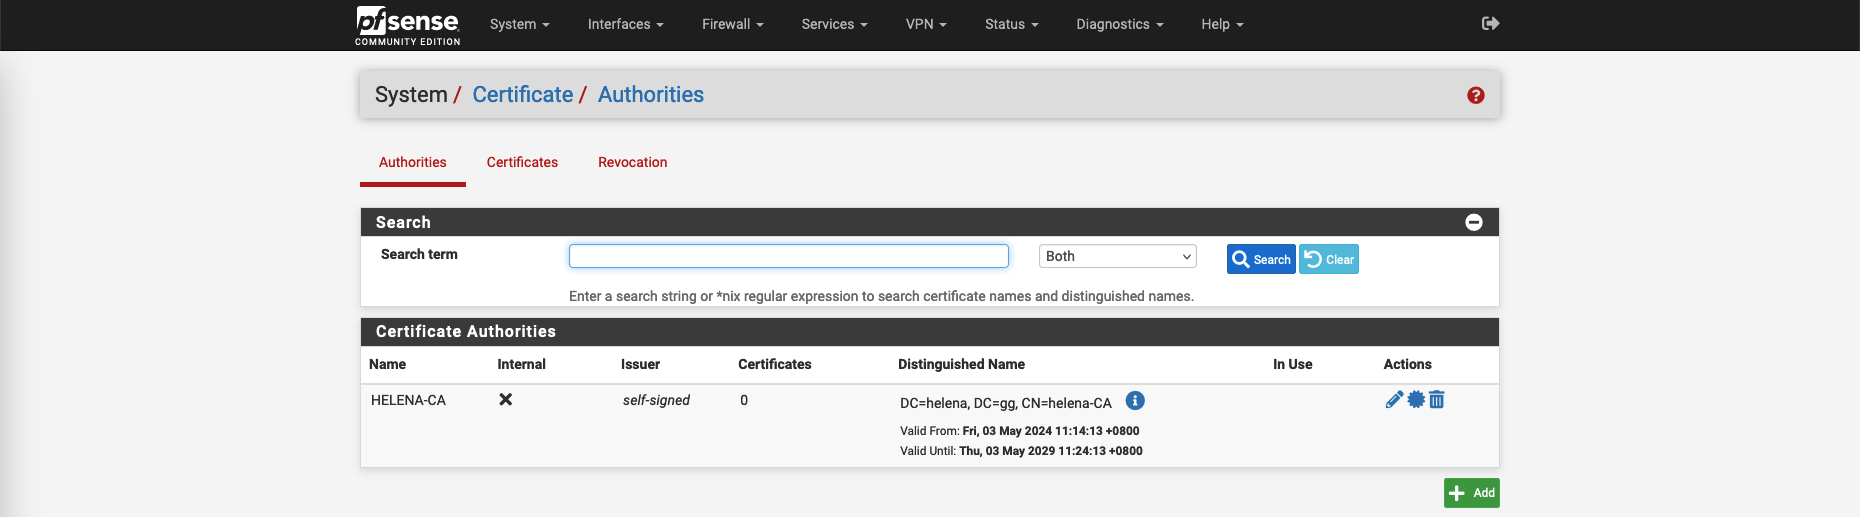Open the Both search scope dropdown

(1117, 257)
